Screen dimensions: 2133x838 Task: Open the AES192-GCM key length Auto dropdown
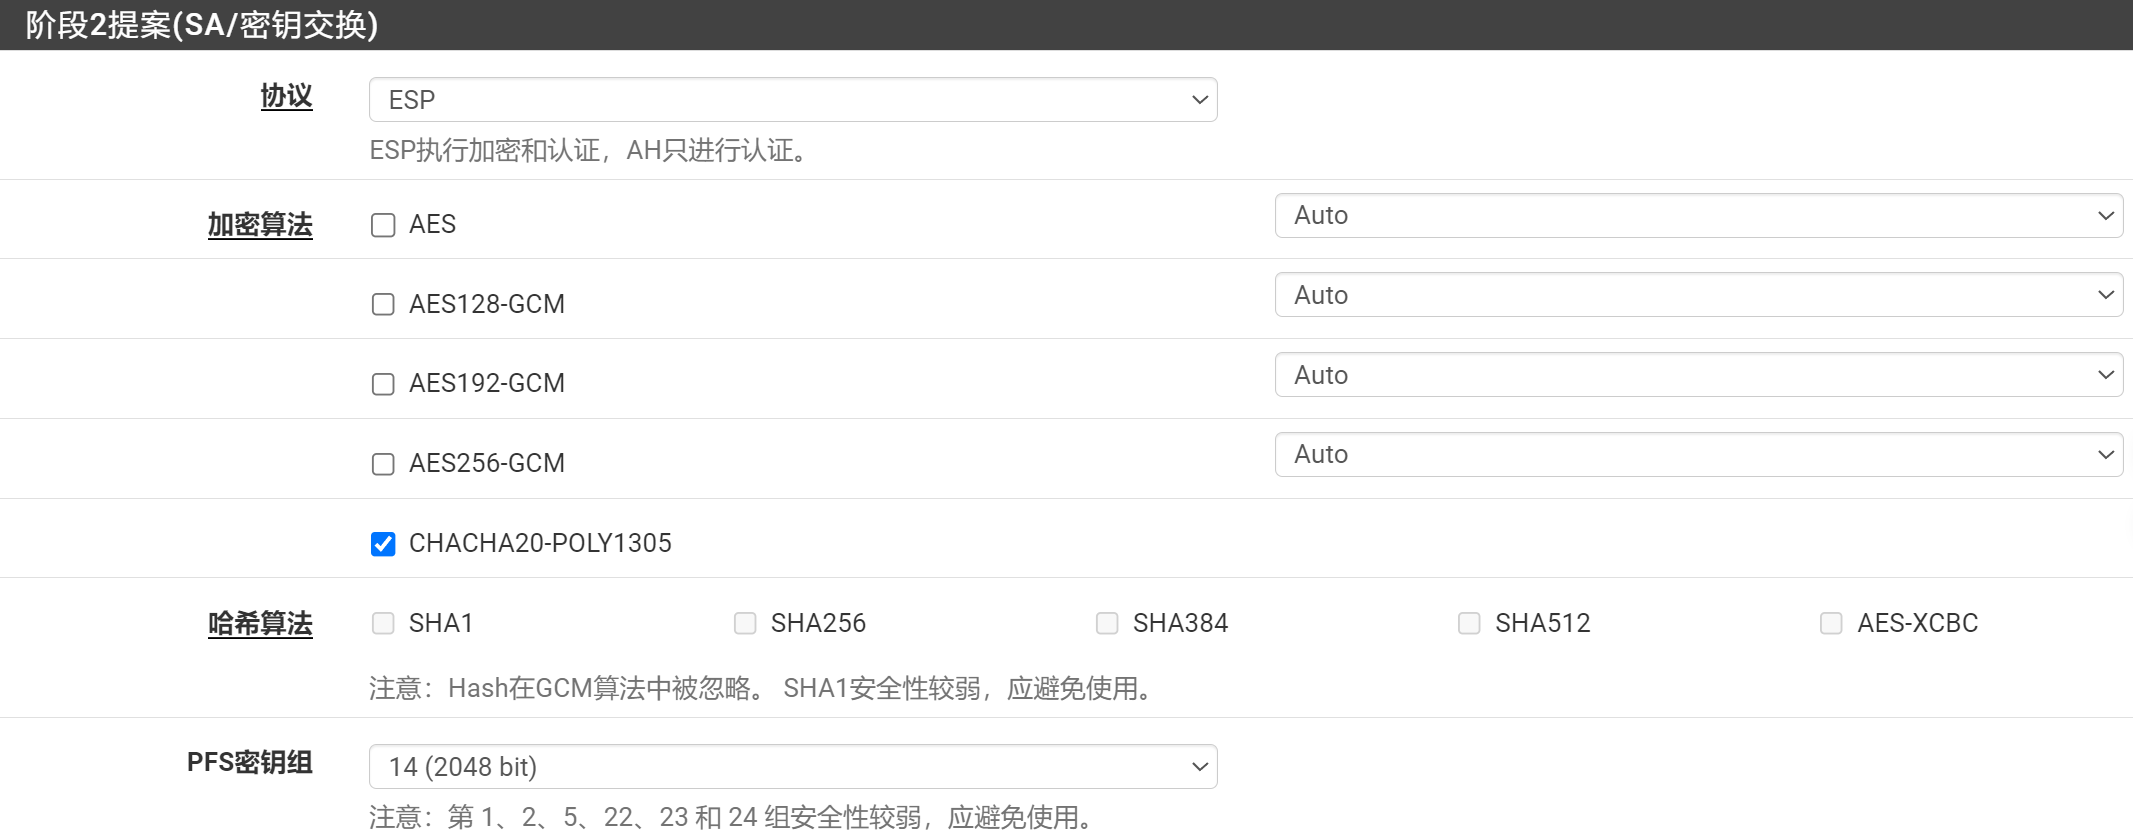1698,375
